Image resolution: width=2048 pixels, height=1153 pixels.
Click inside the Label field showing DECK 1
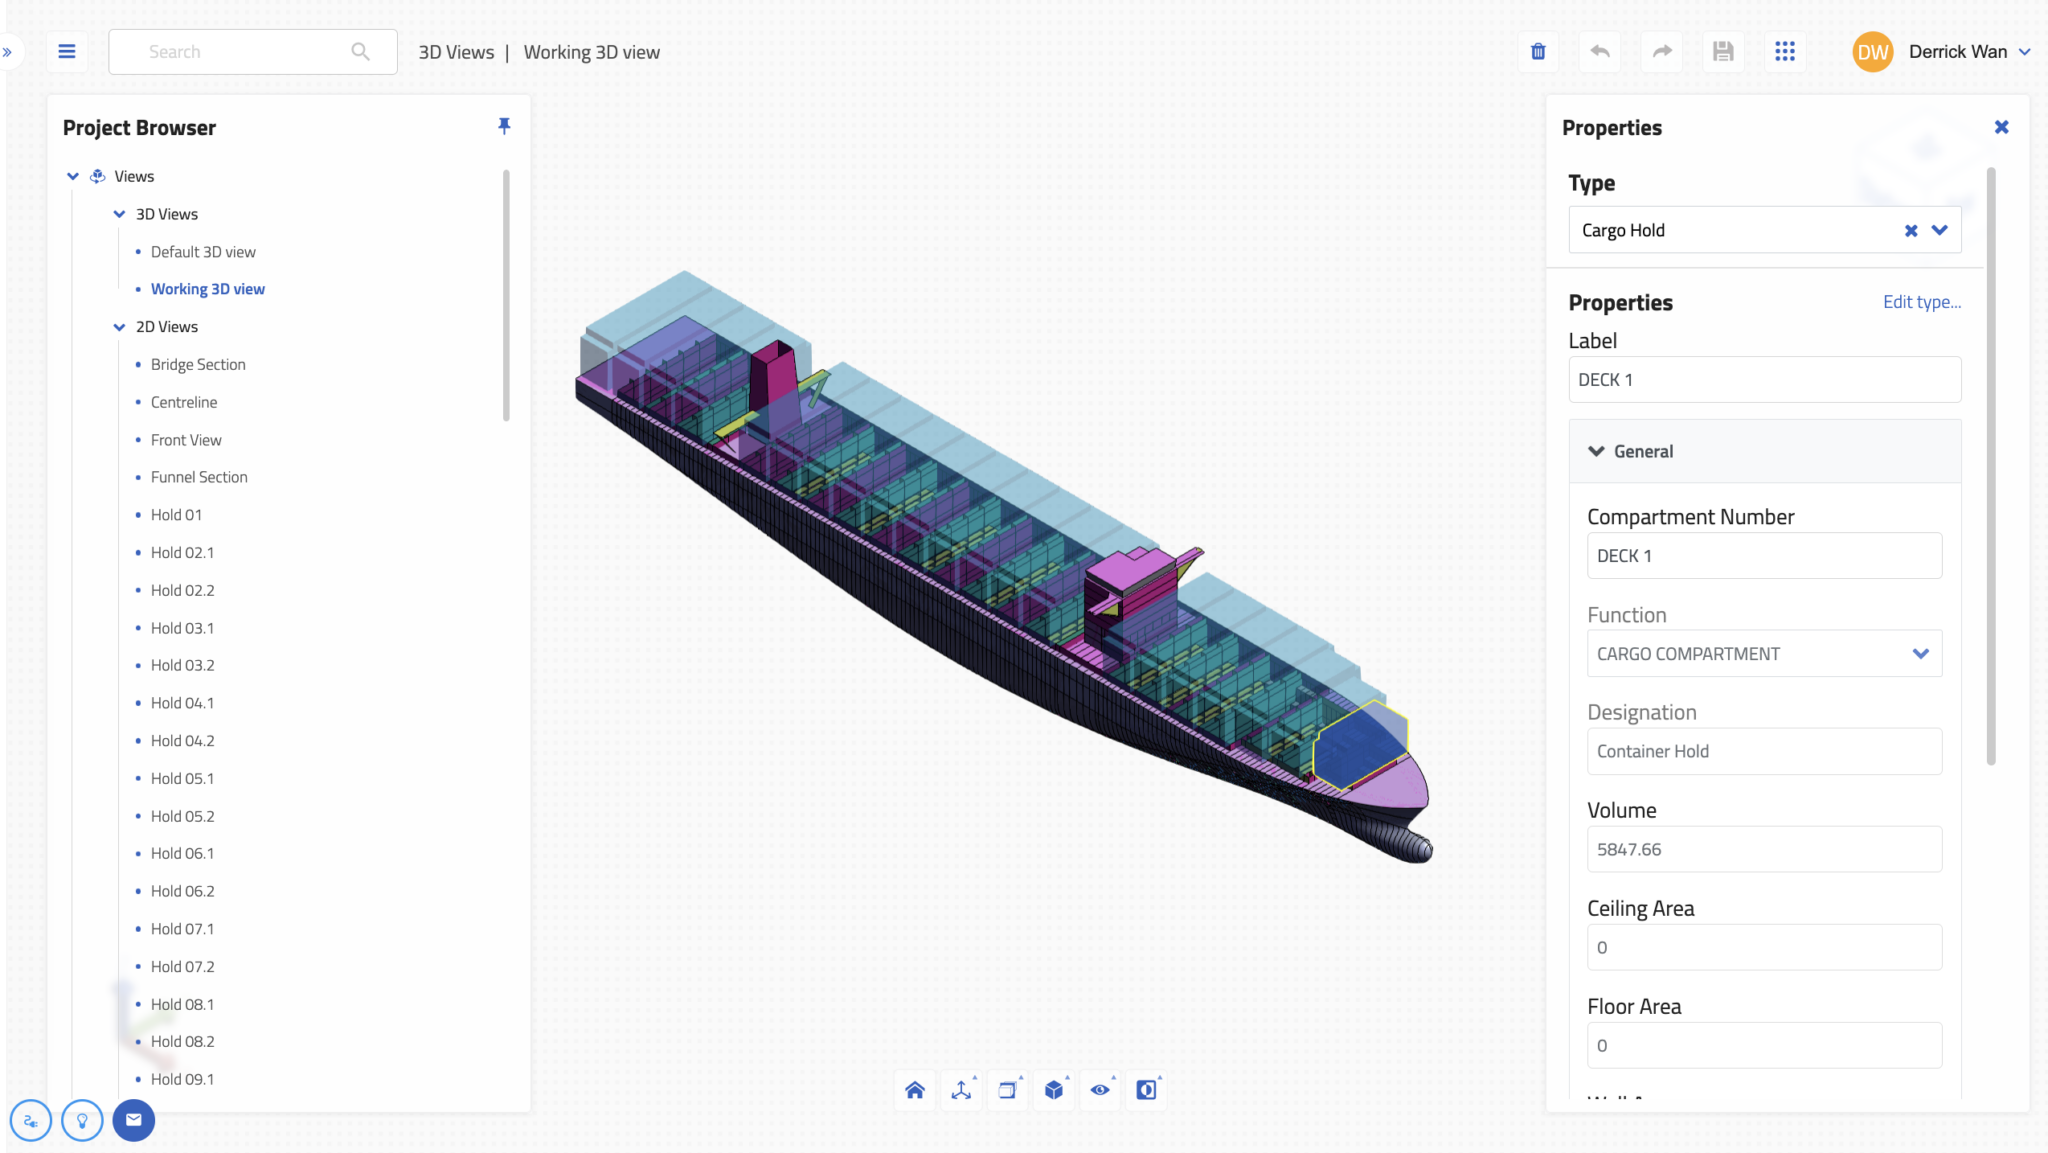1763,379
